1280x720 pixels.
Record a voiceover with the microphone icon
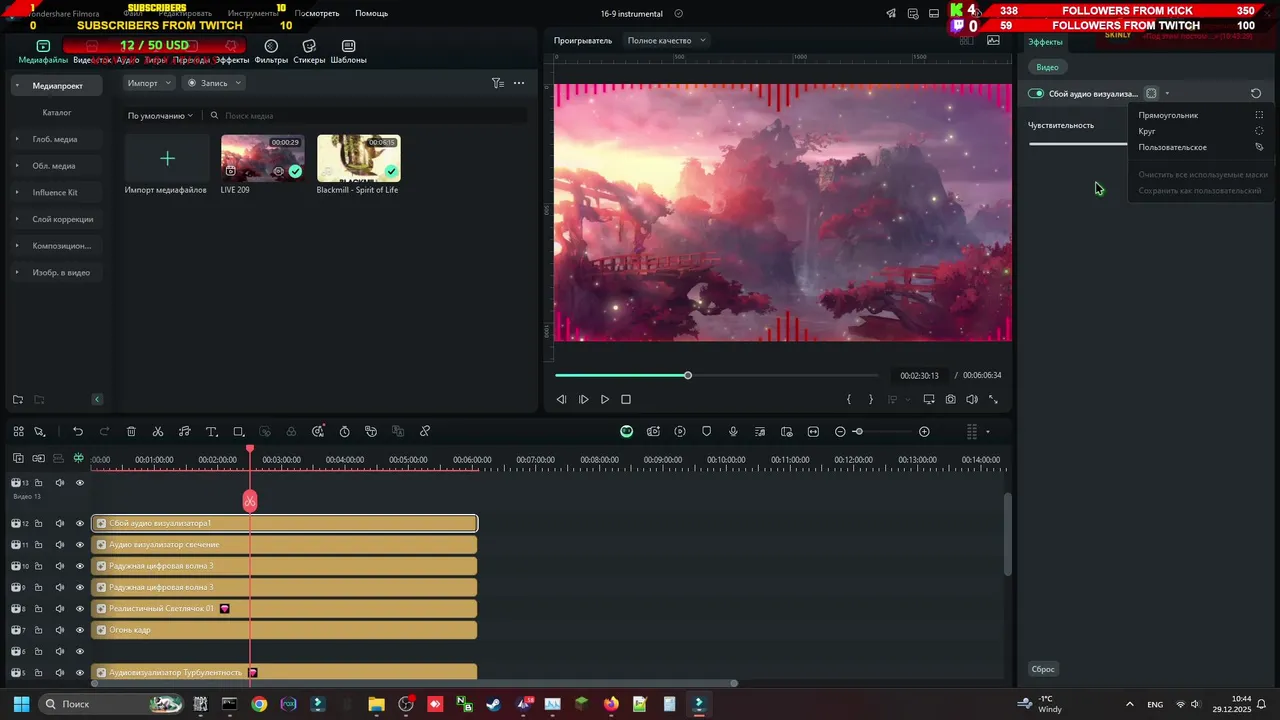coord(733,431)
